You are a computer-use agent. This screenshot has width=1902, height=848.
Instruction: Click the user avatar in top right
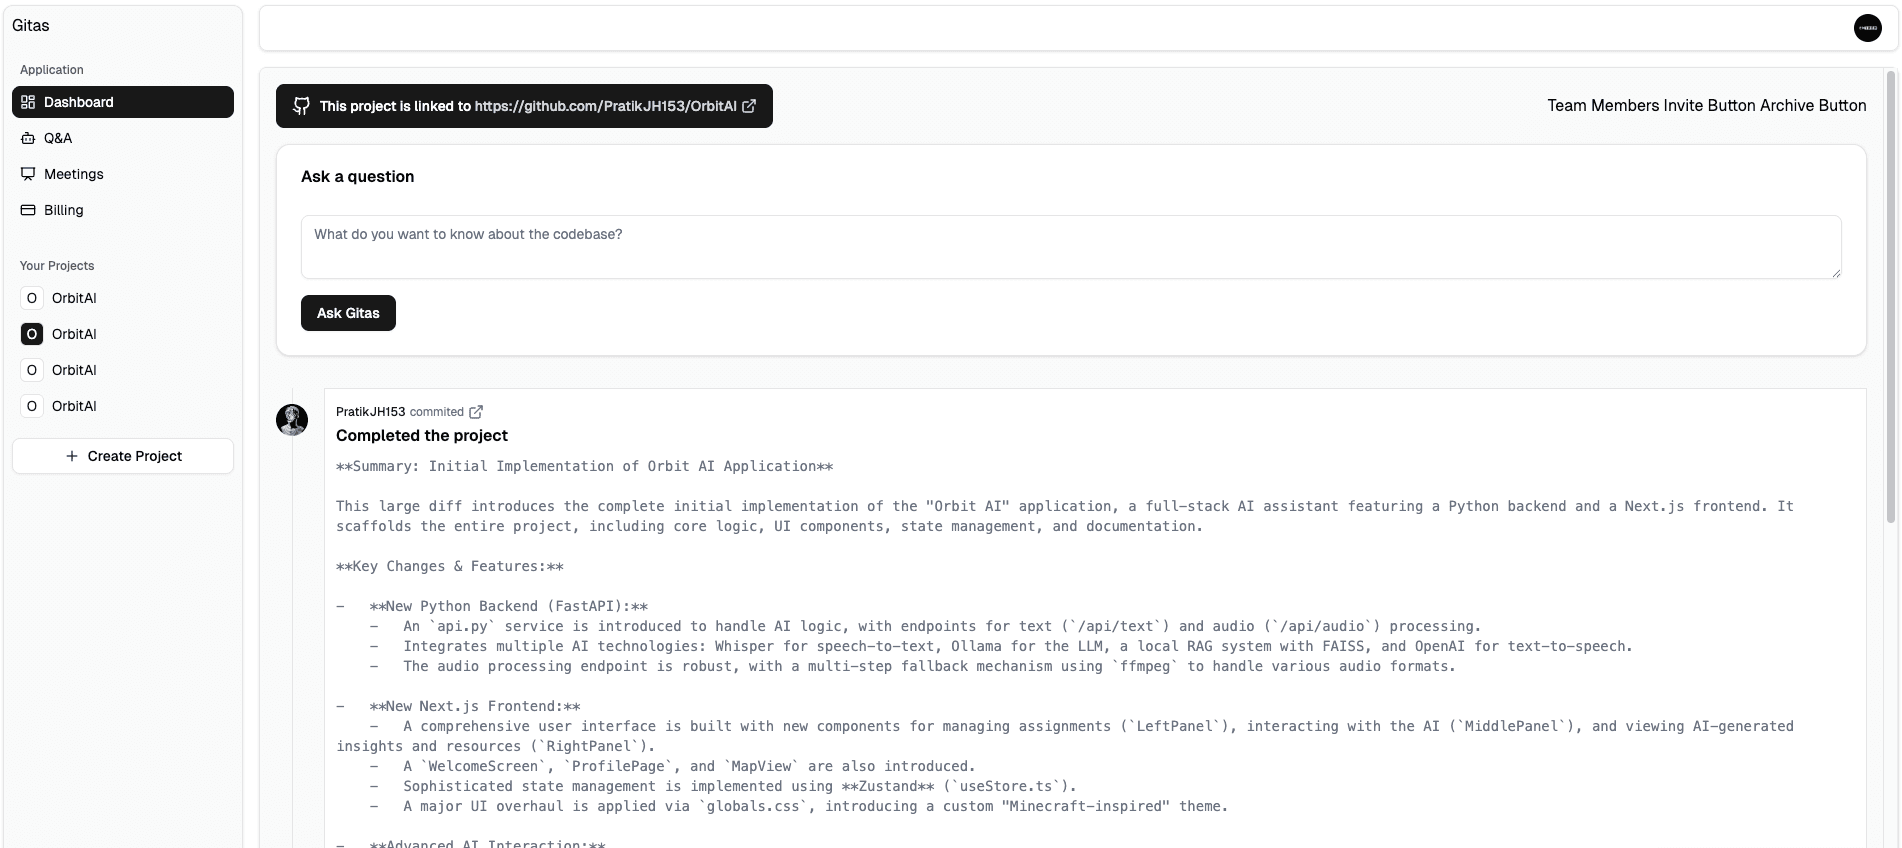coord(1867,28)
